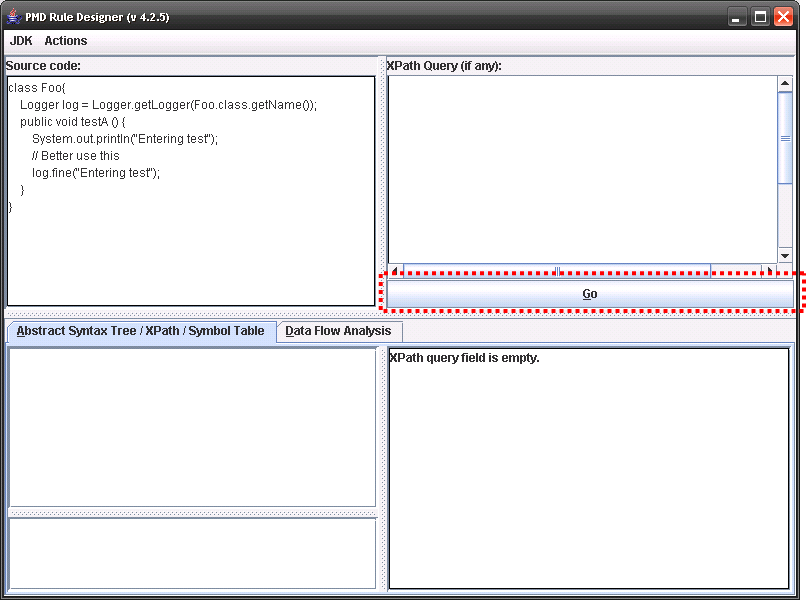The image size is (806, 600).
Task: Click XPath Query scrollbar down arrow
Action: [785, 255]
